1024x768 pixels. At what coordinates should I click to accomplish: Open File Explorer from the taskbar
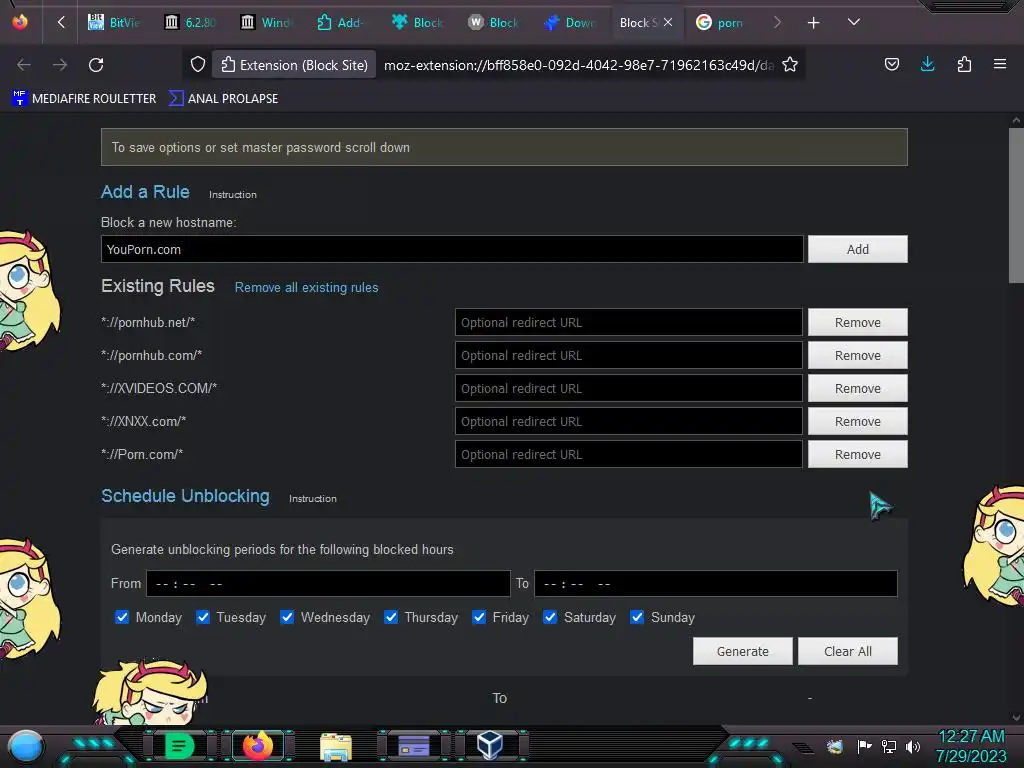tap(336, 746)
